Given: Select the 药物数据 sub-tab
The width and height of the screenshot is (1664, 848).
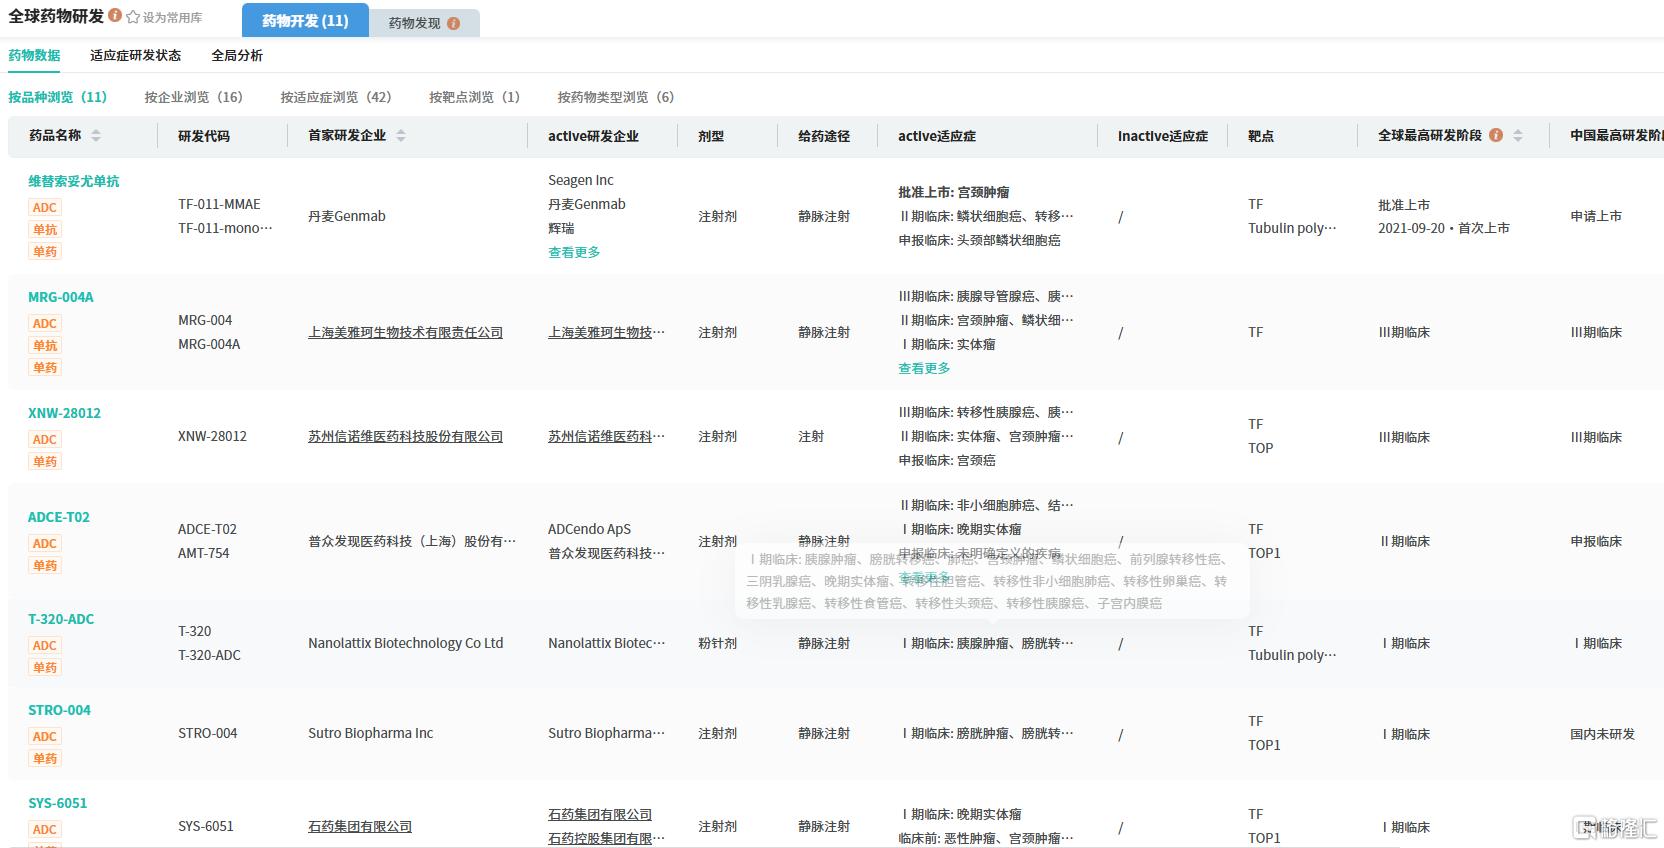Looking at the screenshot, I should coord(34,56).
